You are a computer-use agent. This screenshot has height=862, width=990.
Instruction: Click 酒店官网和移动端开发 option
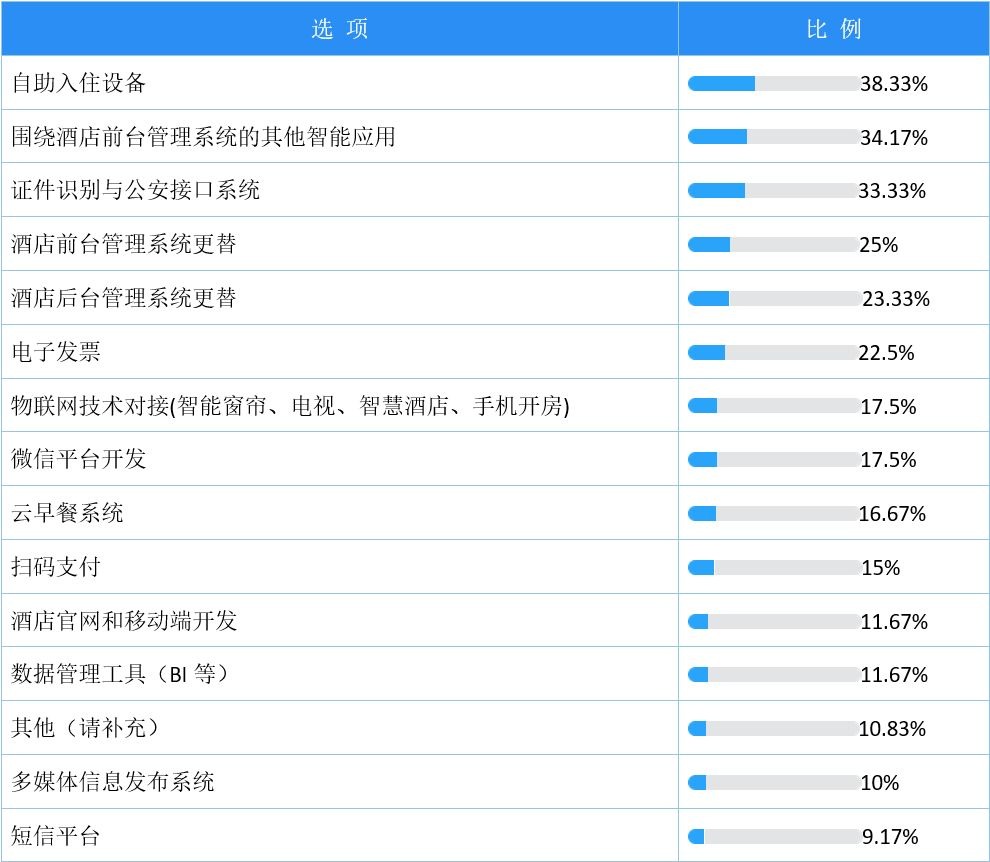[x=124, y=621]
